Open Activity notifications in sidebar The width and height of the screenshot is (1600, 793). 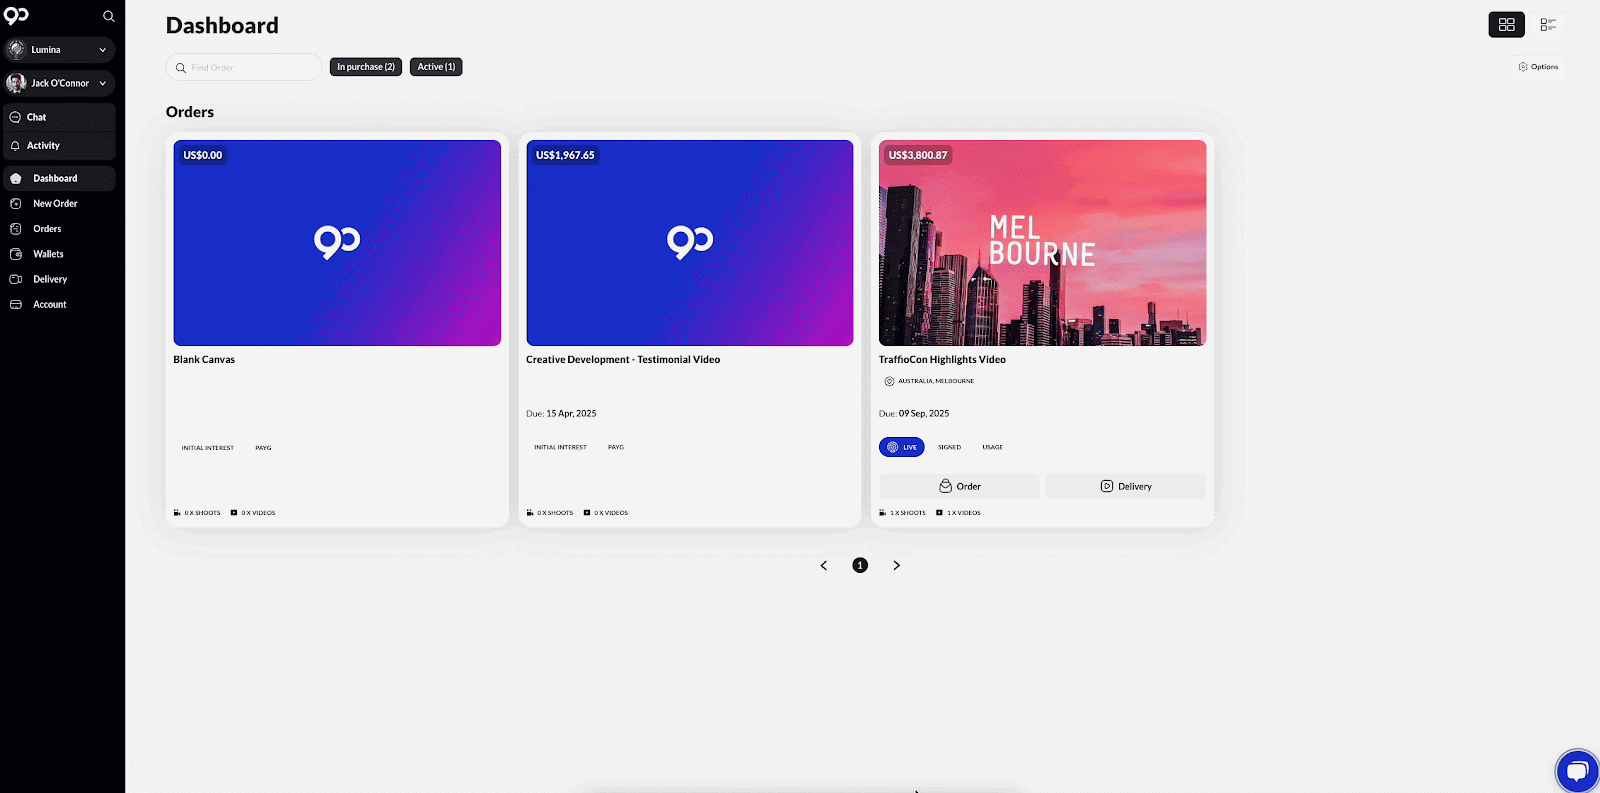tap(43, 146)
